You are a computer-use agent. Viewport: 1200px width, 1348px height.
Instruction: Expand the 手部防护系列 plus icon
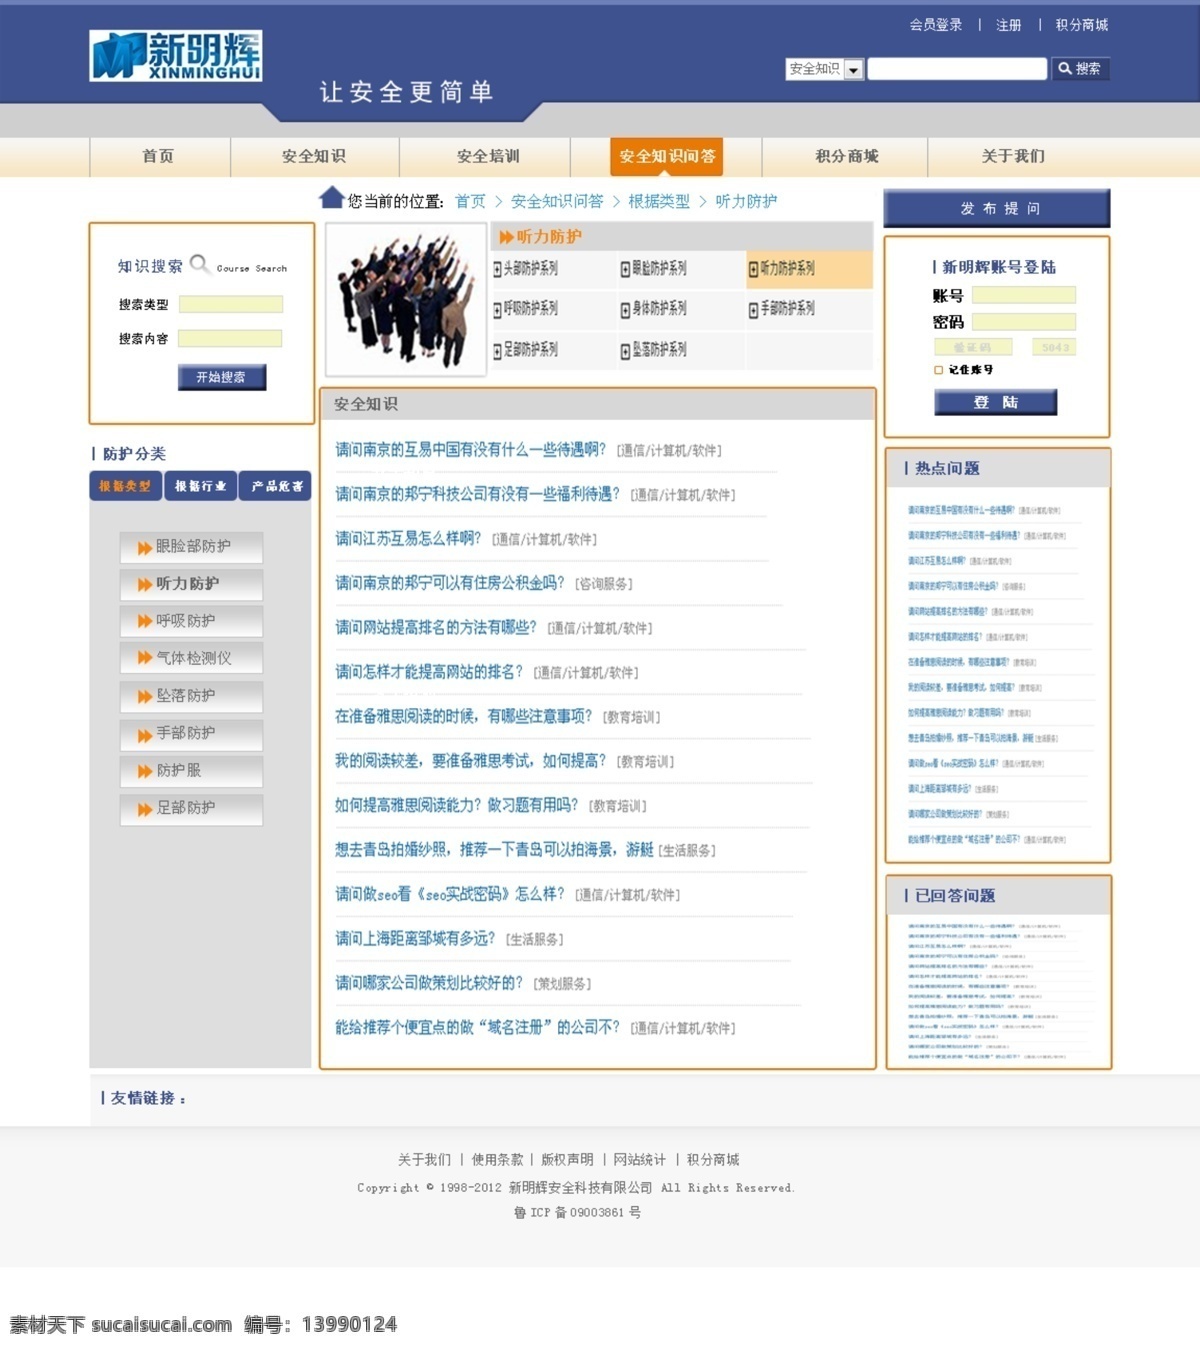[753, 310]
